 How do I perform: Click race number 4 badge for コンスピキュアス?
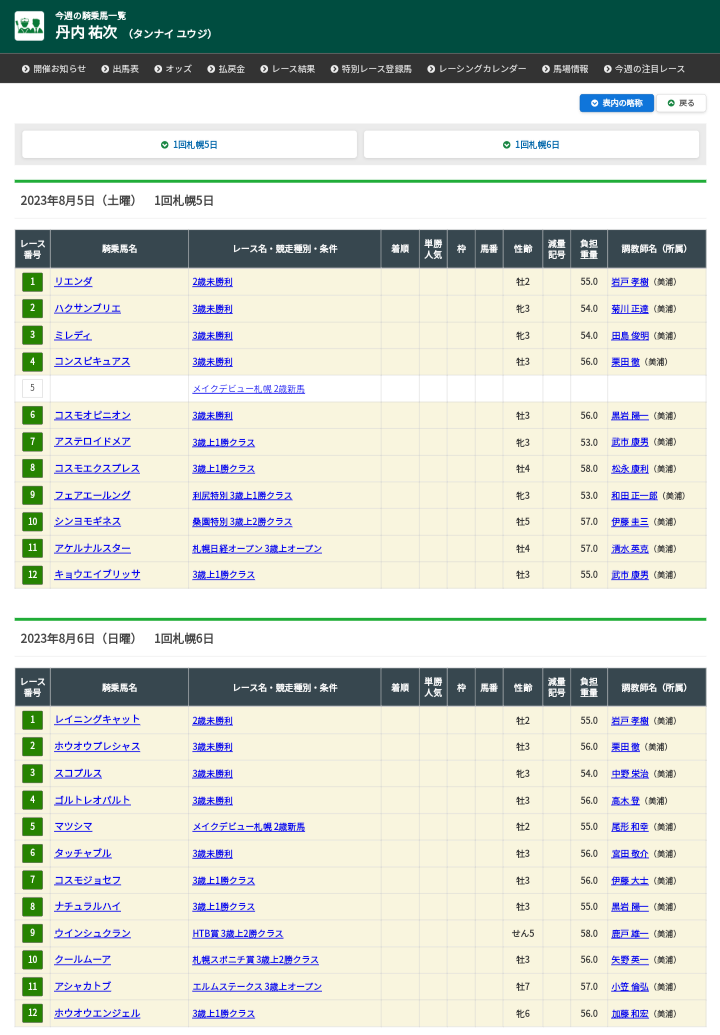pos(32,362)
